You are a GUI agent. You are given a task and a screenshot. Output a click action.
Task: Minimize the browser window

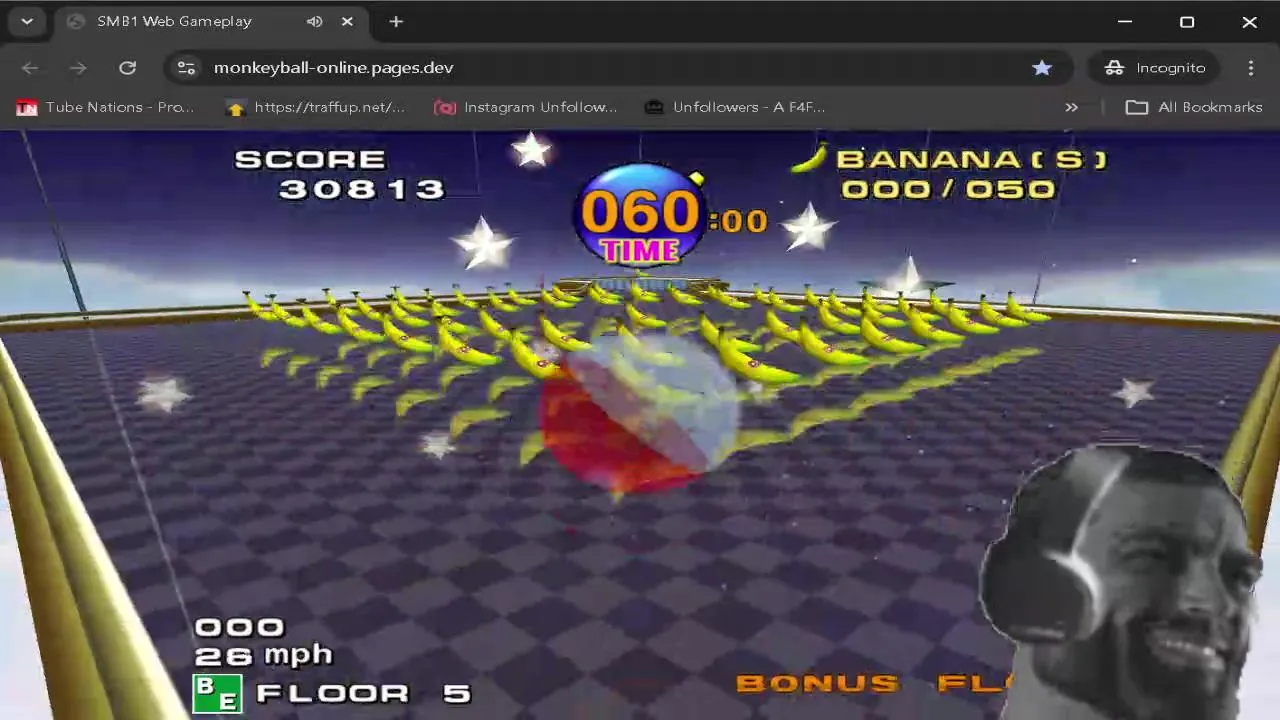[x=1125, y=21]
